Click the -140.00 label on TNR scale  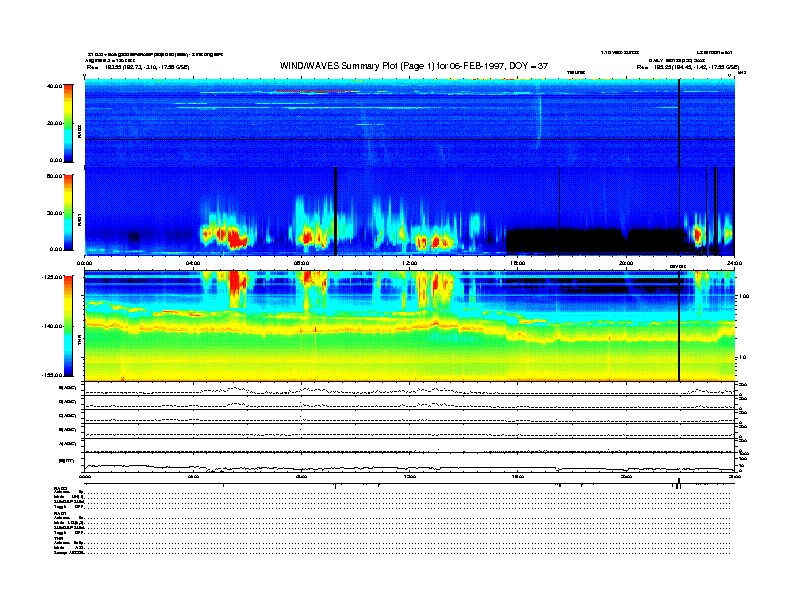52,326
